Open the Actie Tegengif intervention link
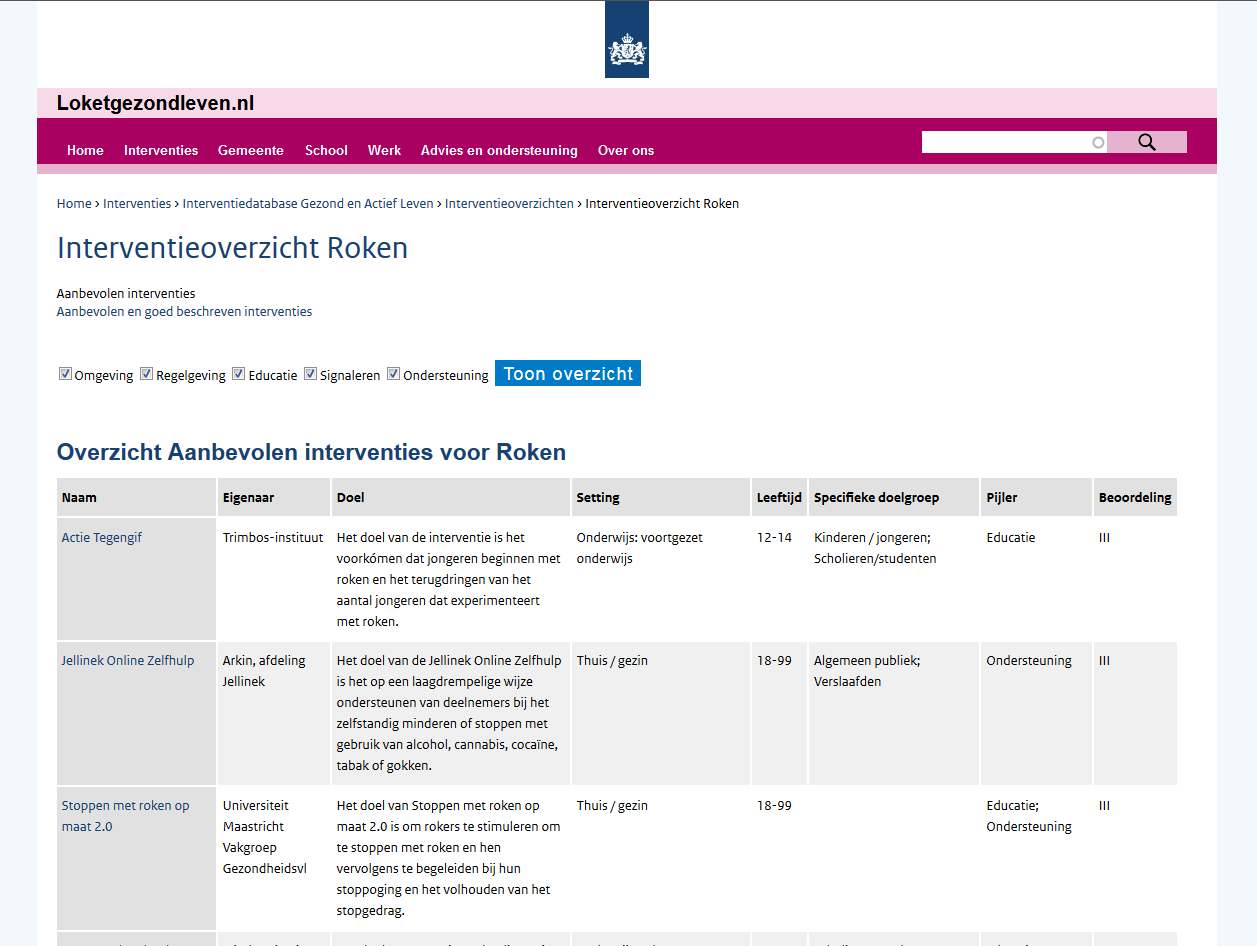 (102, 538)
